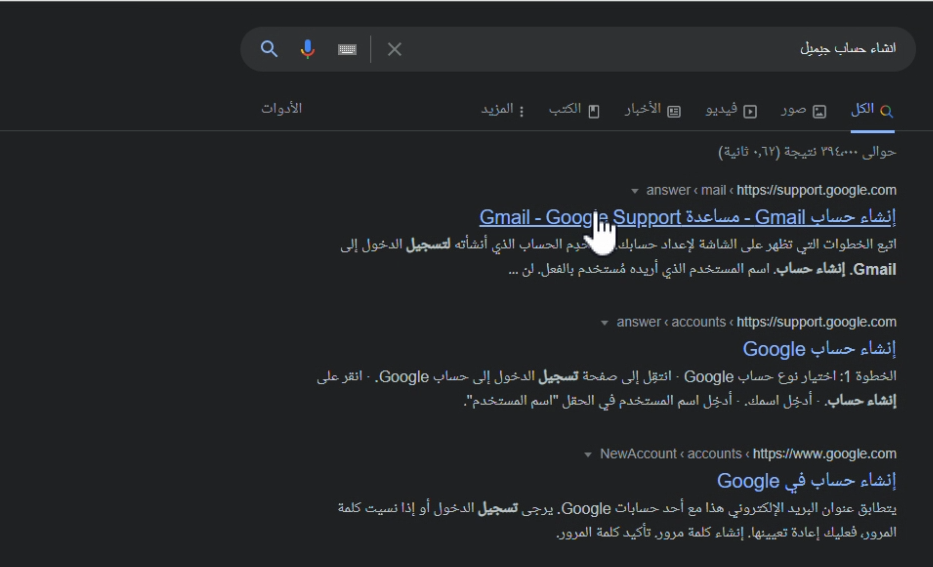Switch to the فيديو (Videos) tab
The image size is (933, 567).
tap(731, 110)
